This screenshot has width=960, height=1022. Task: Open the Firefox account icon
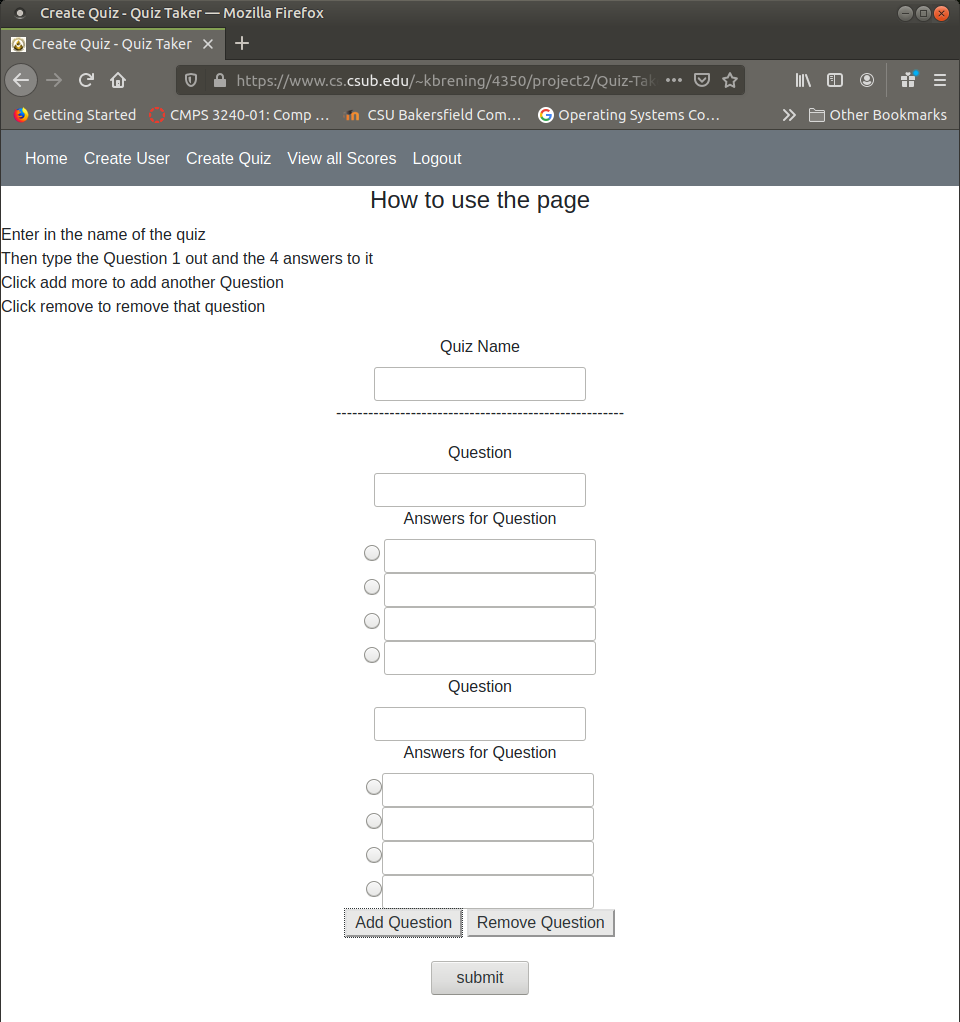click(867, 80)
